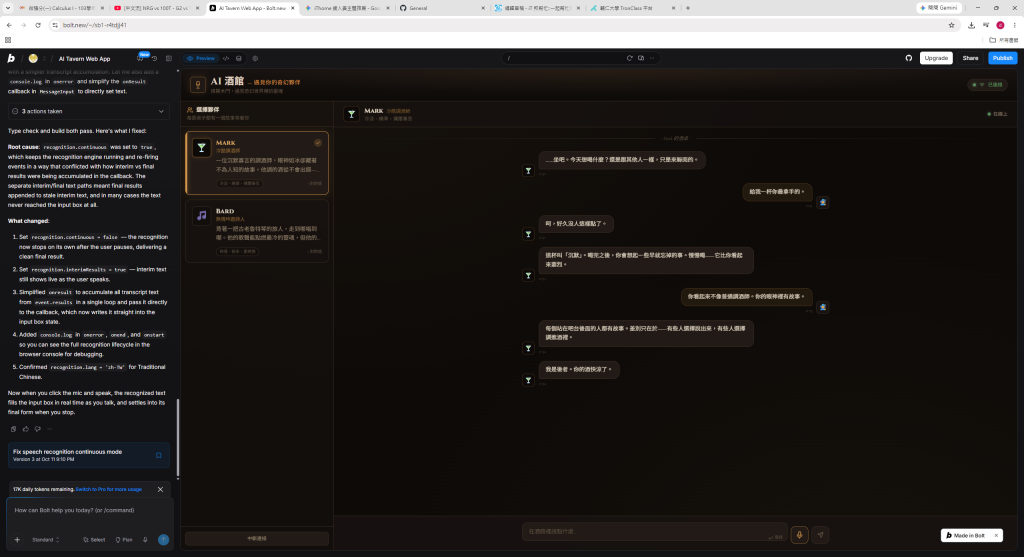Give thumbs up to the response
The height and width of the screenshot is (557, 1024).
pyautogui.click(x=25, y=429)
